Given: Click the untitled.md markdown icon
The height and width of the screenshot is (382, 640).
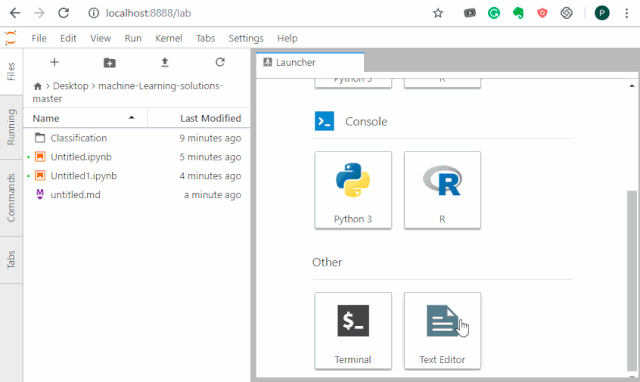Looking at the screenshot, I should coord(40,194).
